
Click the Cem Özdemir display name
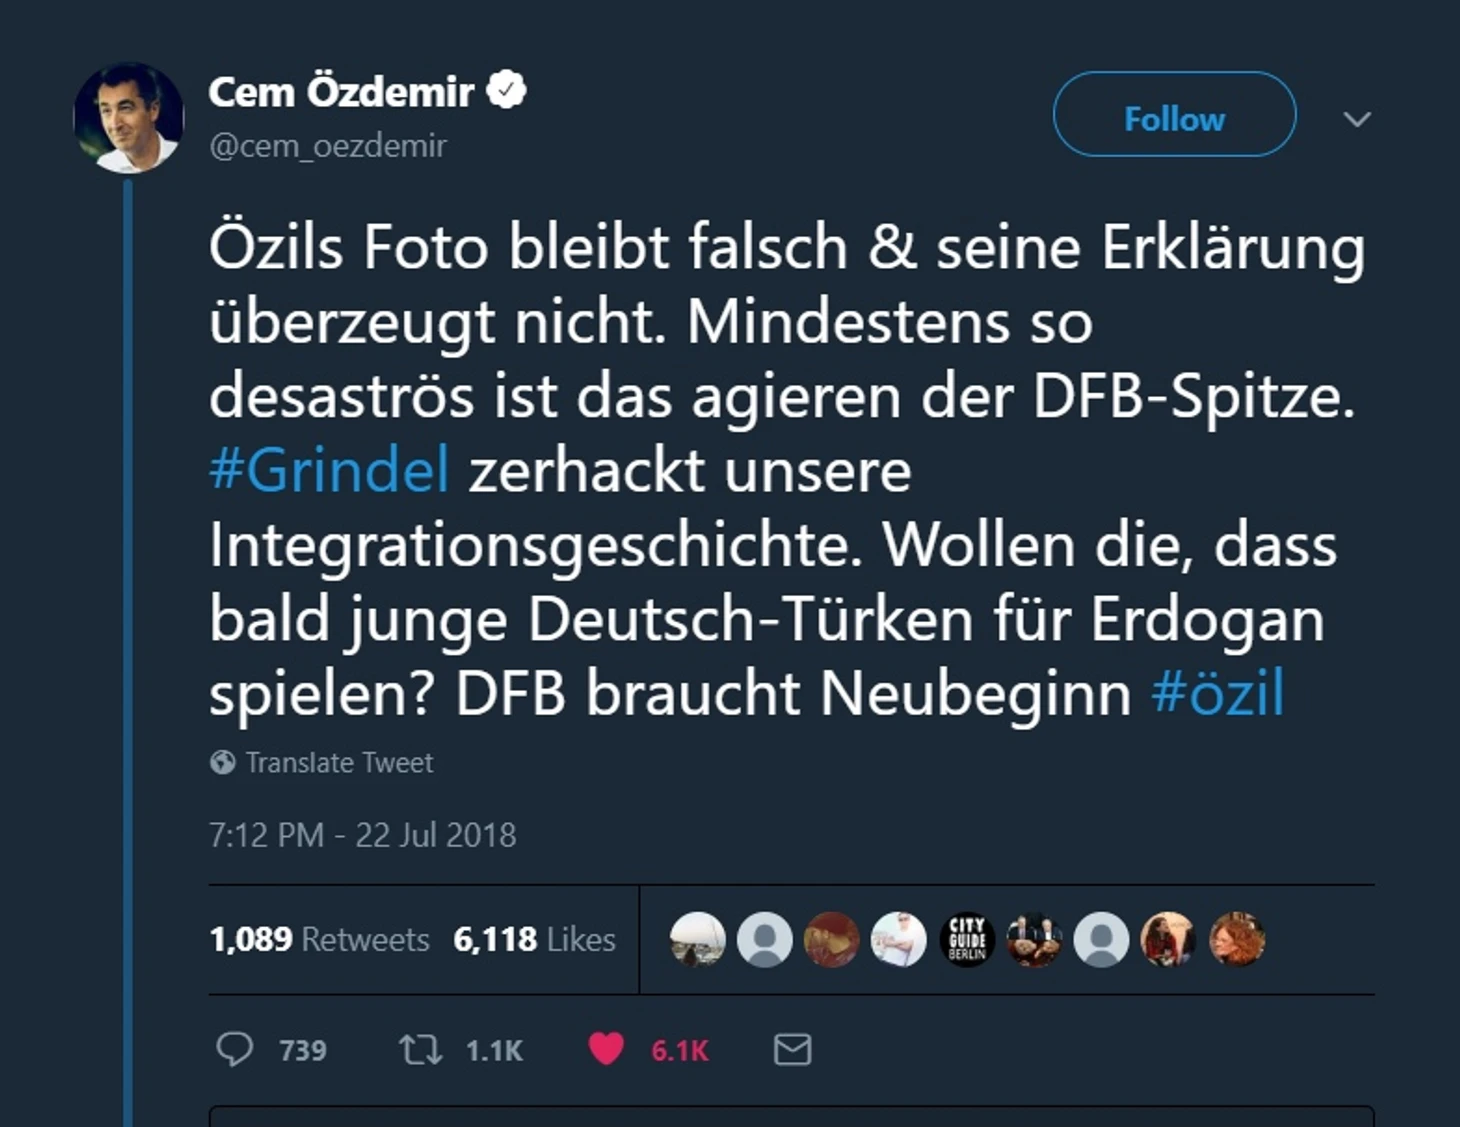(341, 92)
